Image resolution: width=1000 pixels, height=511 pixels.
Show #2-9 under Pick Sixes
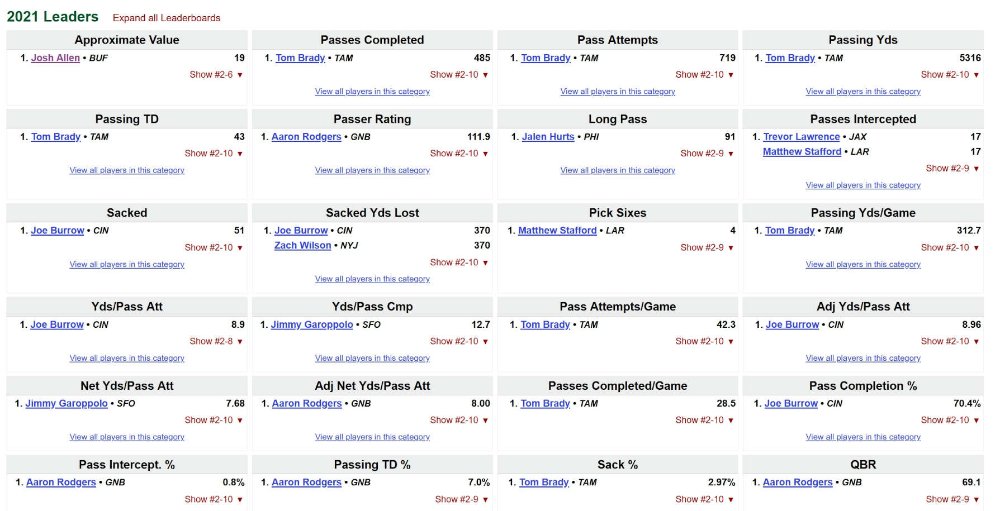(x=707, y=248)
